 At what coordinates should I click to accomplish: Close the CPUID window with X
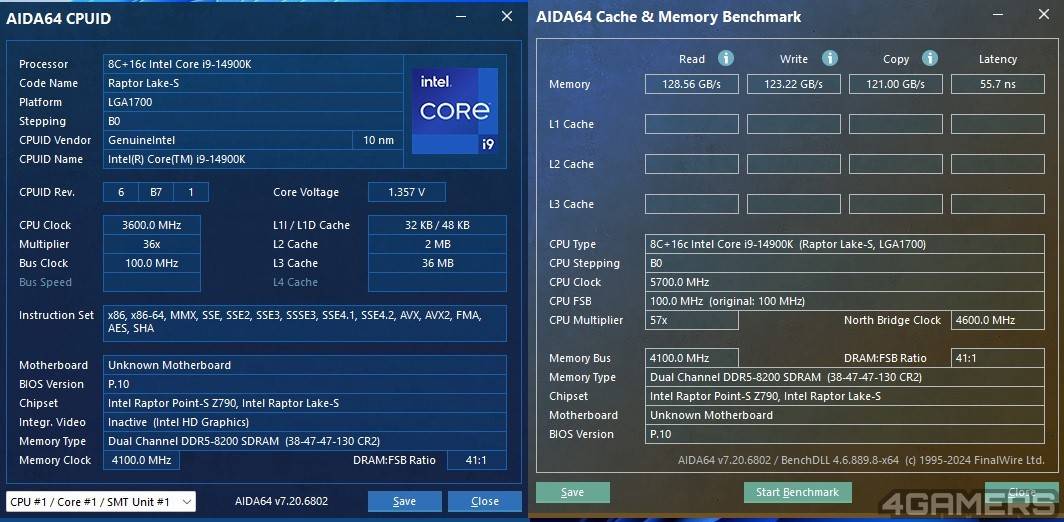click(507, 16)
